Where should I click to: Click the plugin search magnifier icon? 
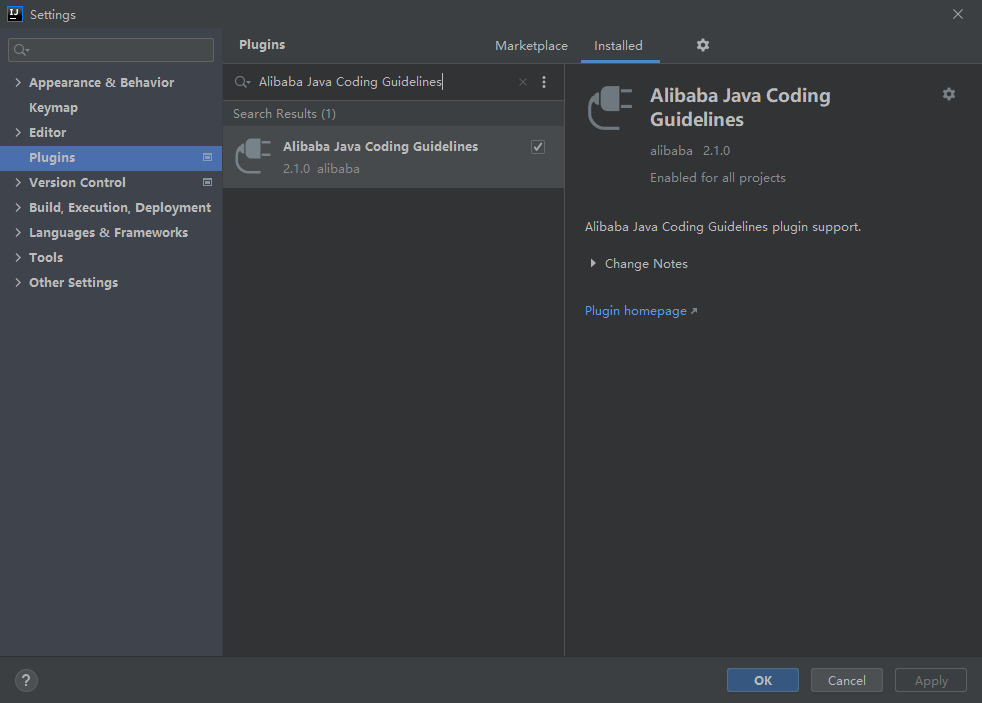coord(242,82)
